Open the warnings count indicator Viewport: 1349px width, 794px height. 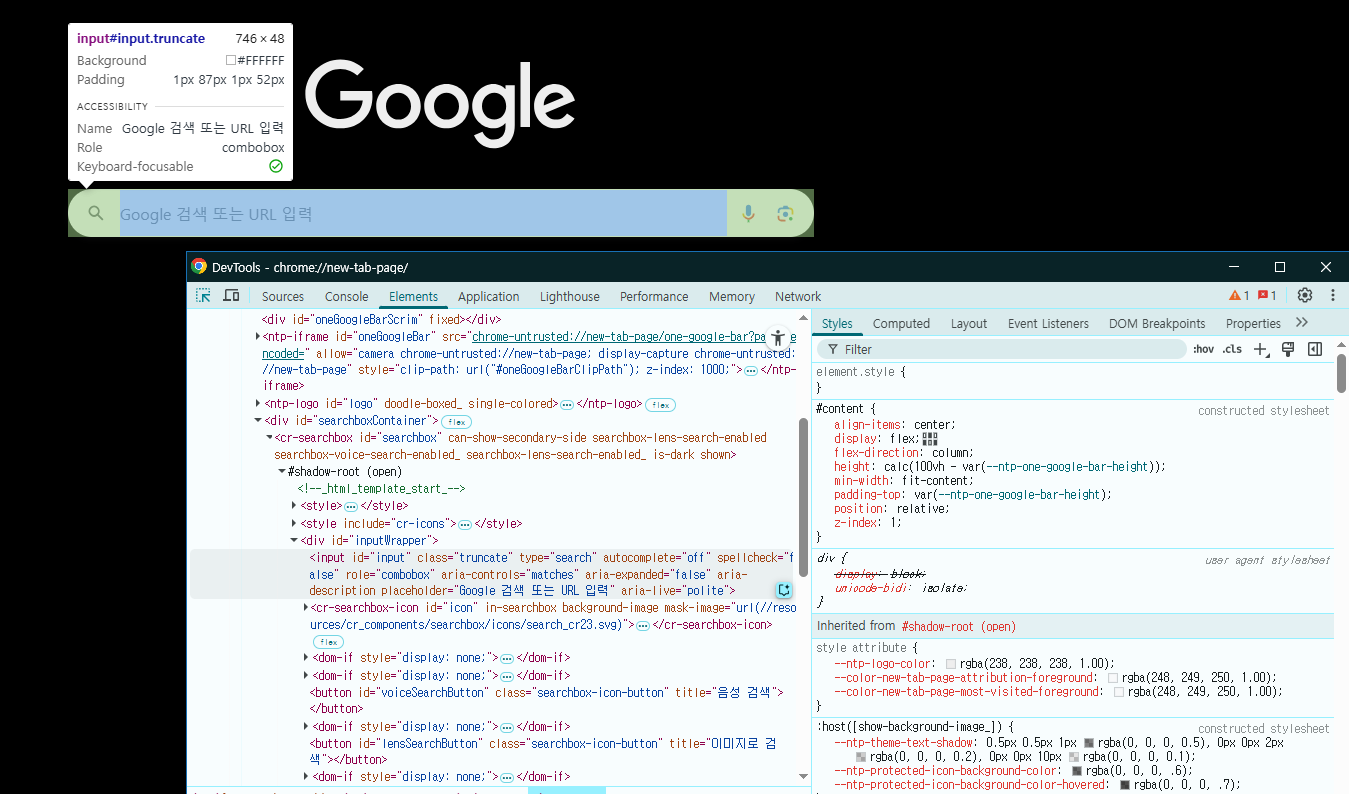(1239, 296)
